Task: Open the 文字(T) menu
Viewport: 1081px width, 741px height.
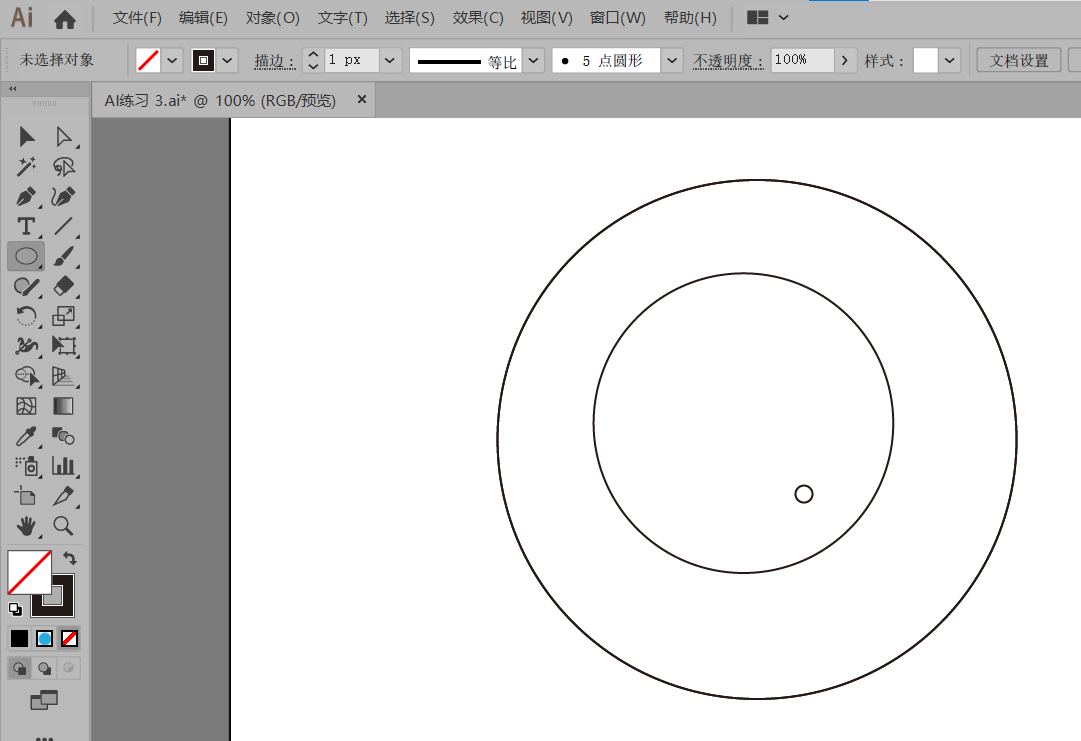Action: pos(343,18)
